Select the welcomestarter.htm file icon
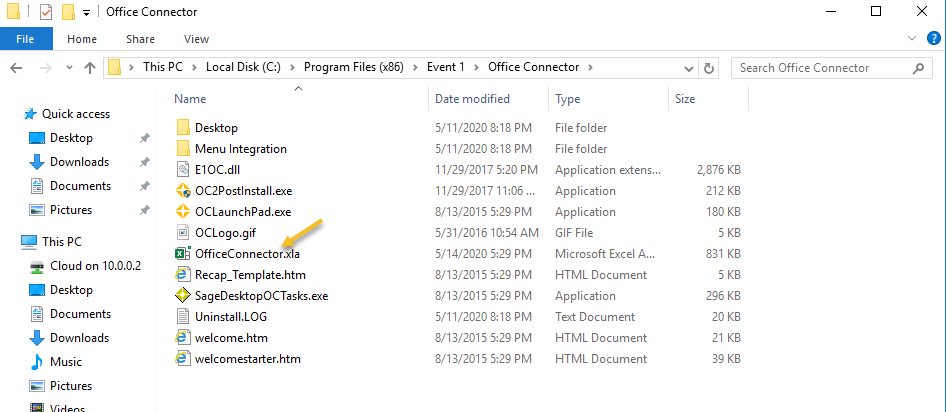946x412 pixels. tap(183, 359)
